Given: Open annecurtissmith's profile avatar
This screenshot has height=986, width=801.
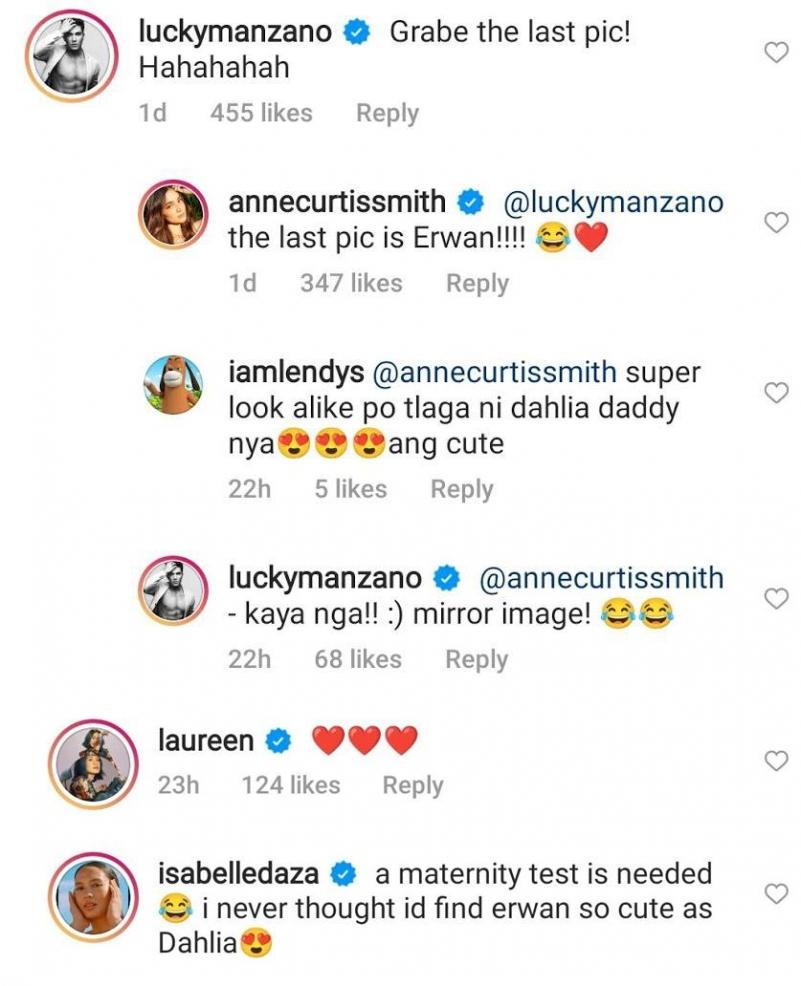Looking at the screenshot, I should 175,215.
